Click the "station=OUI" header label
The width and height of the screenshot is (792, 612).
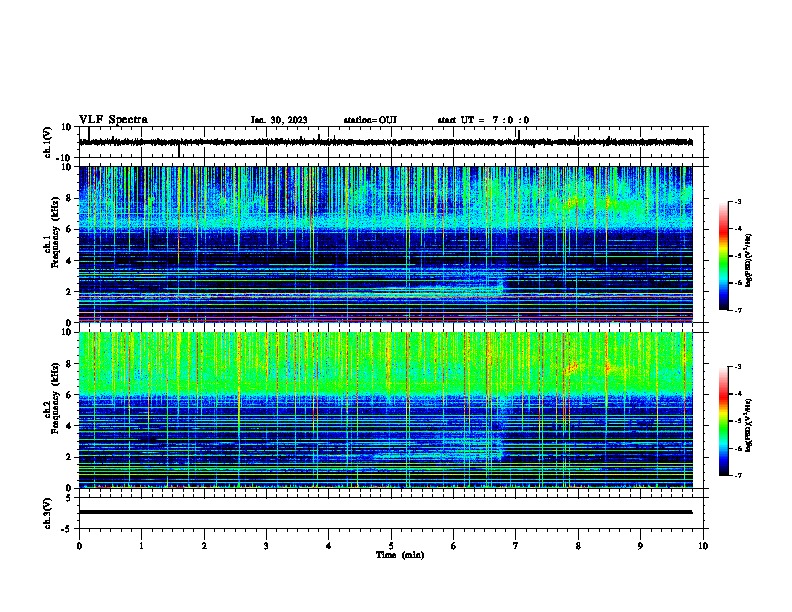click(x=370, y=120)
